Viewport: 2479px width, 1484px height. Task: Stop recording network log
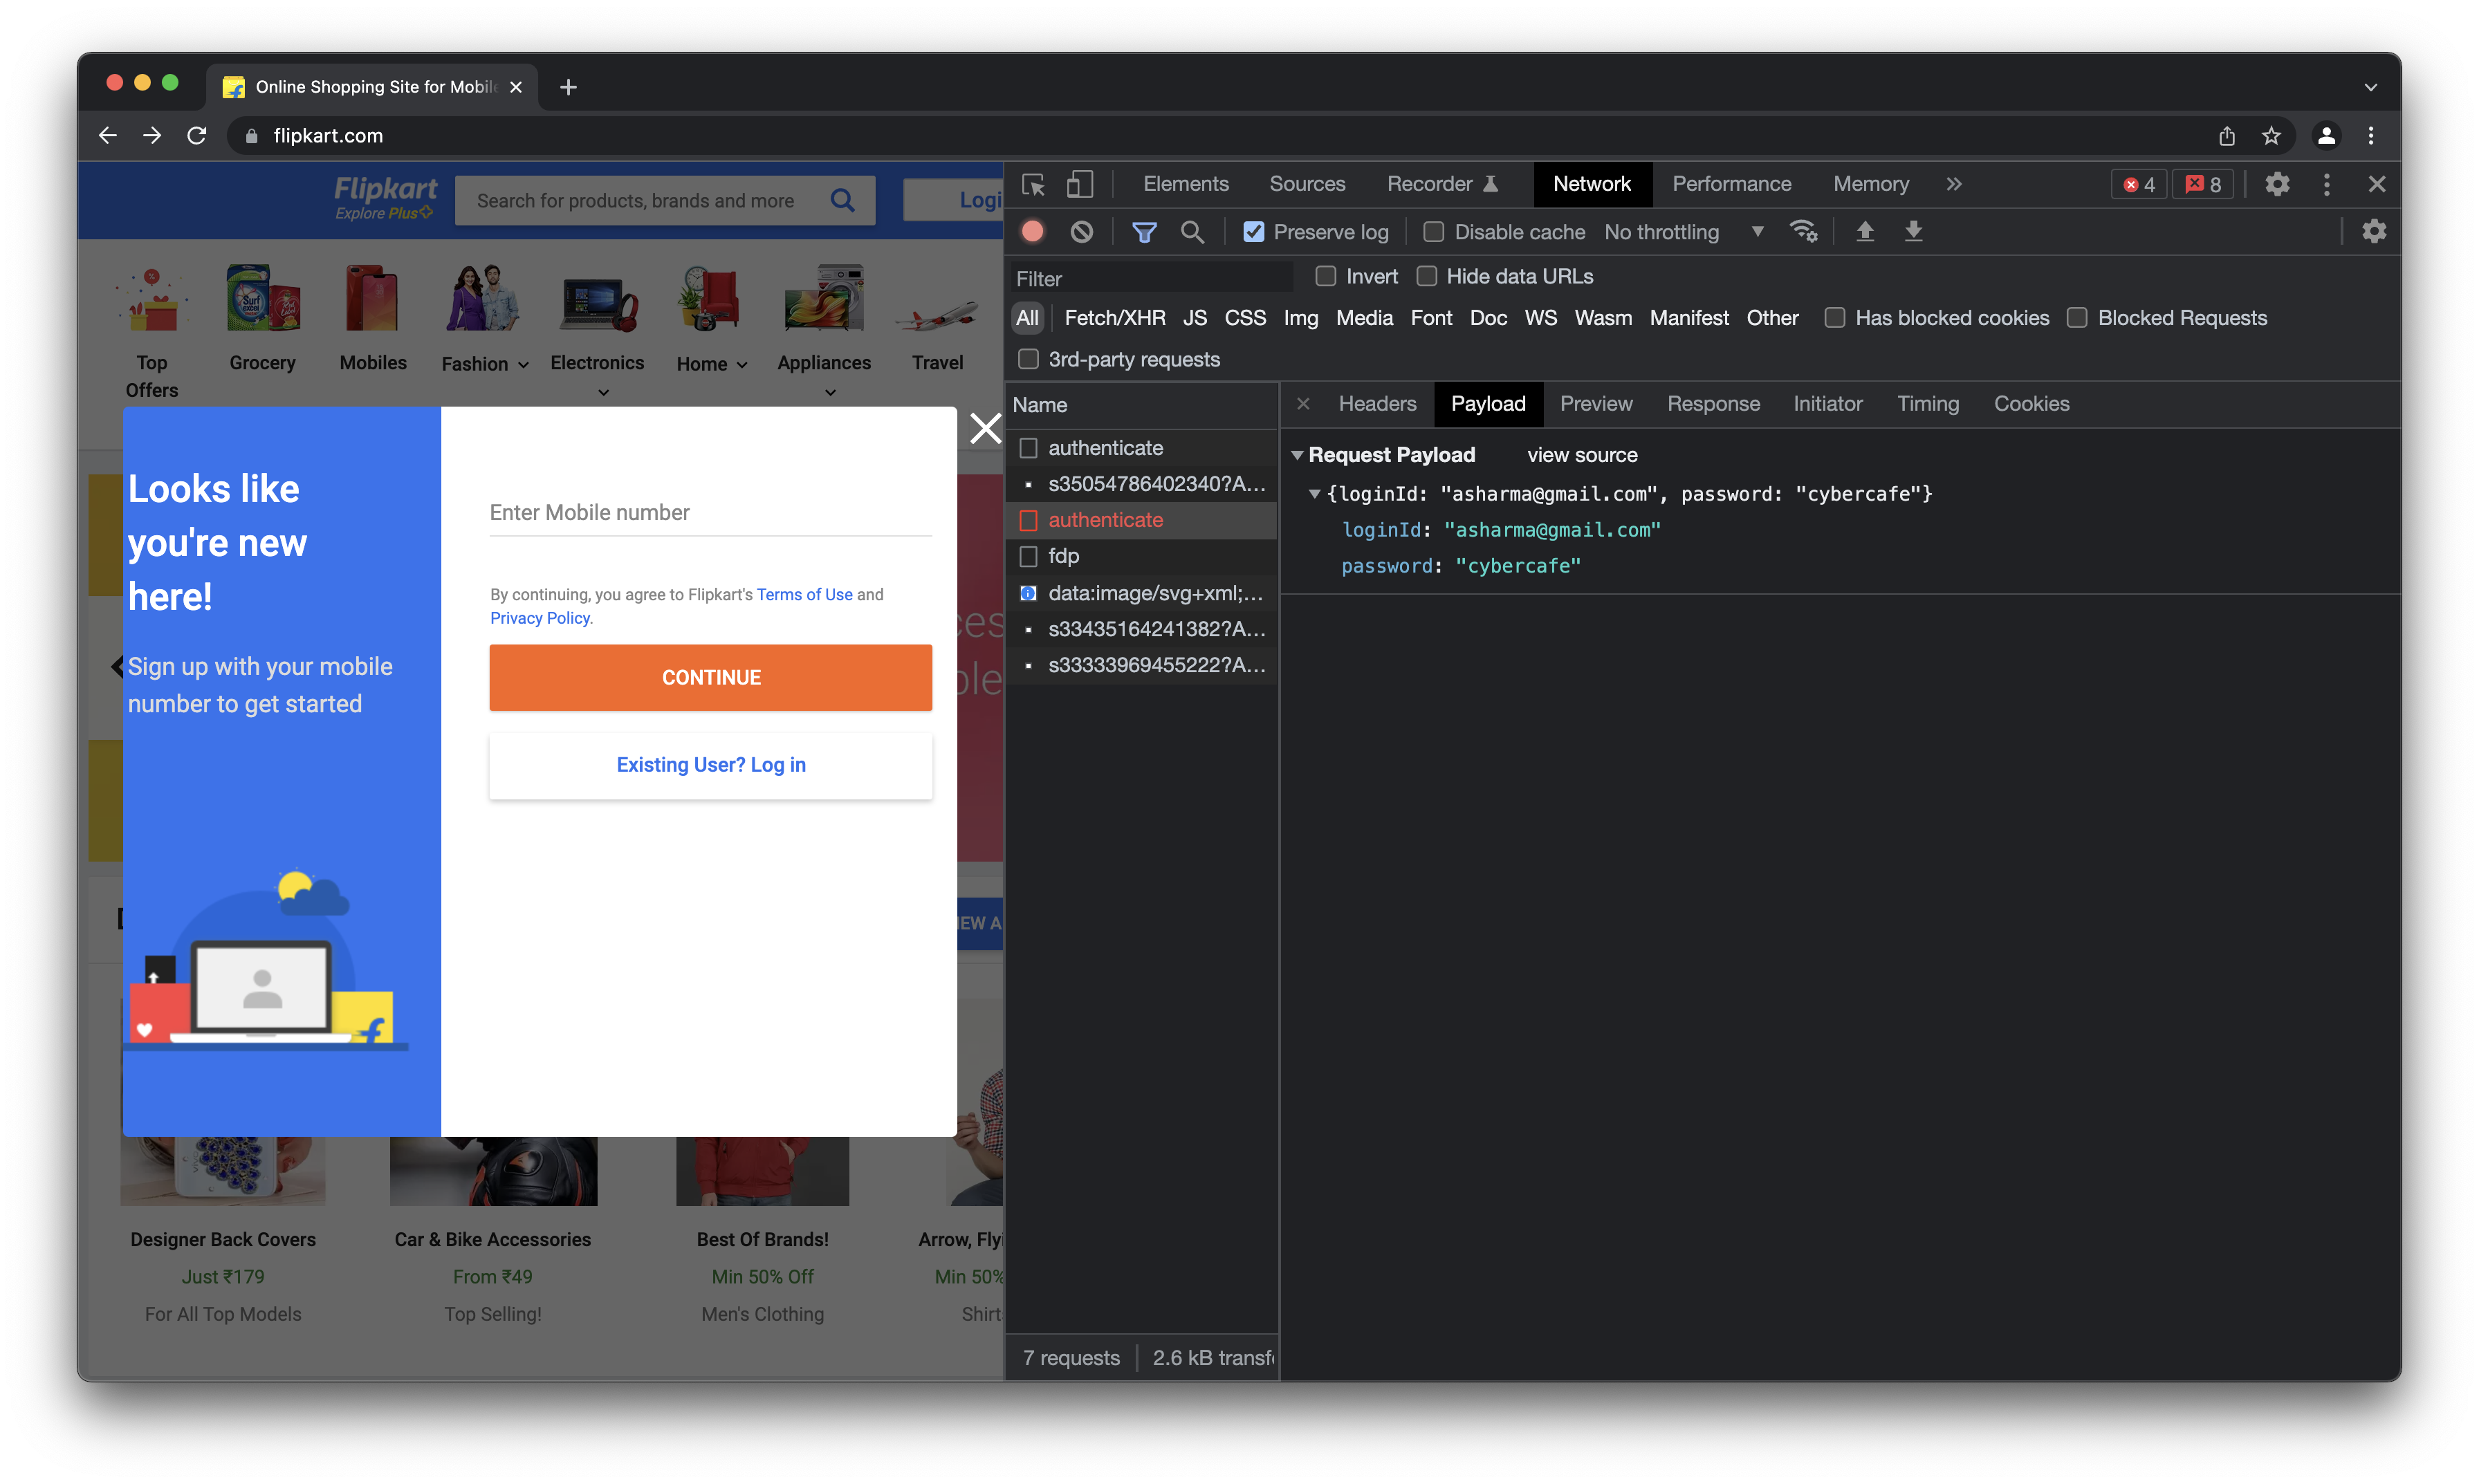[1033, 232]
